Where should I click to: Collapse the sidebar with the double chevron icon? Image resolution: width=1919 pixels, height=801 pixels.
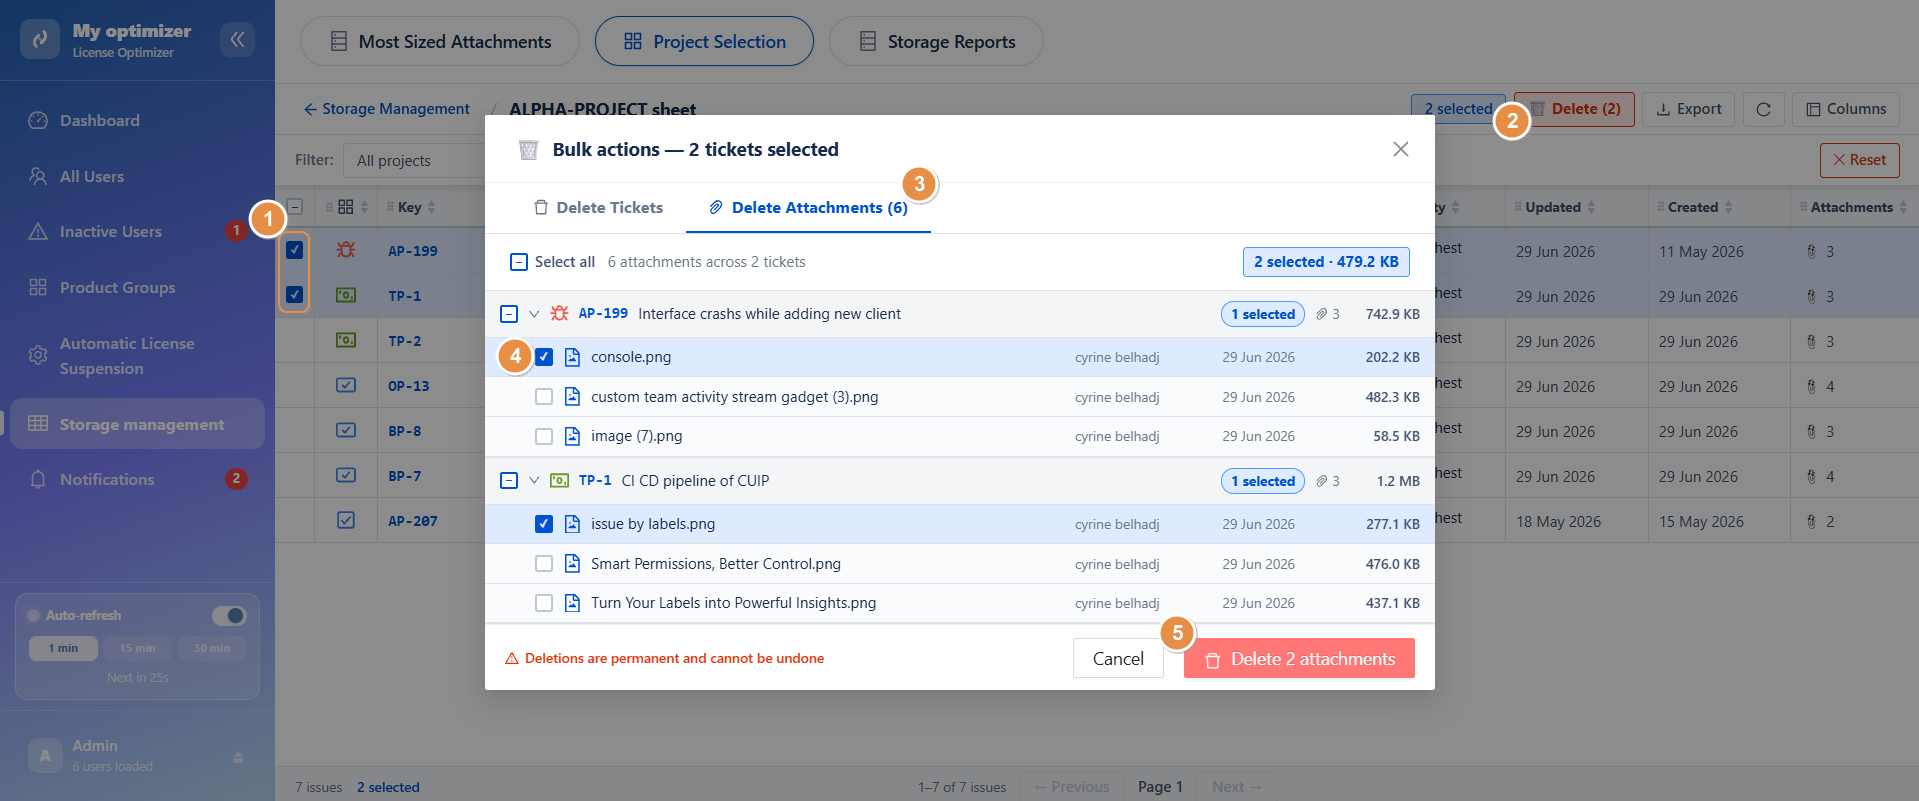tap(237, 39)
